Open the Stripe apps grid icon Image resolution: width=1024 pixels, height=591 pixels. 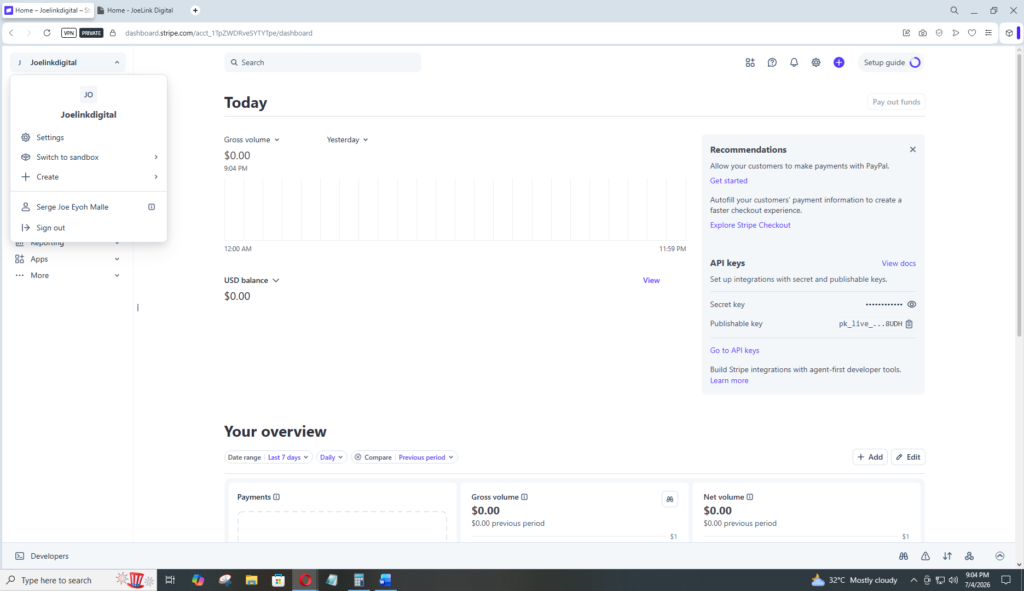(x=750, y=63)
